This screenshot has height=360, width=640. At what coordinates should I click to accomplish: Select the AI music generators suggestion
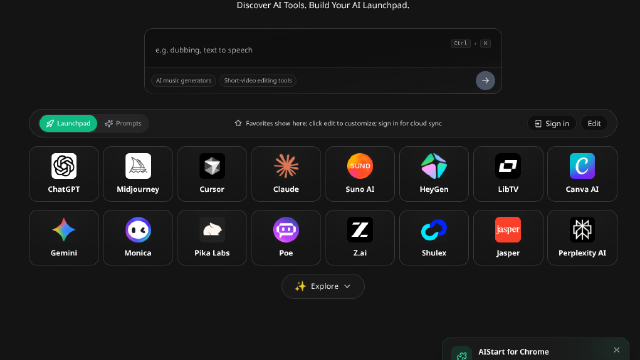[x=183, y=80]
